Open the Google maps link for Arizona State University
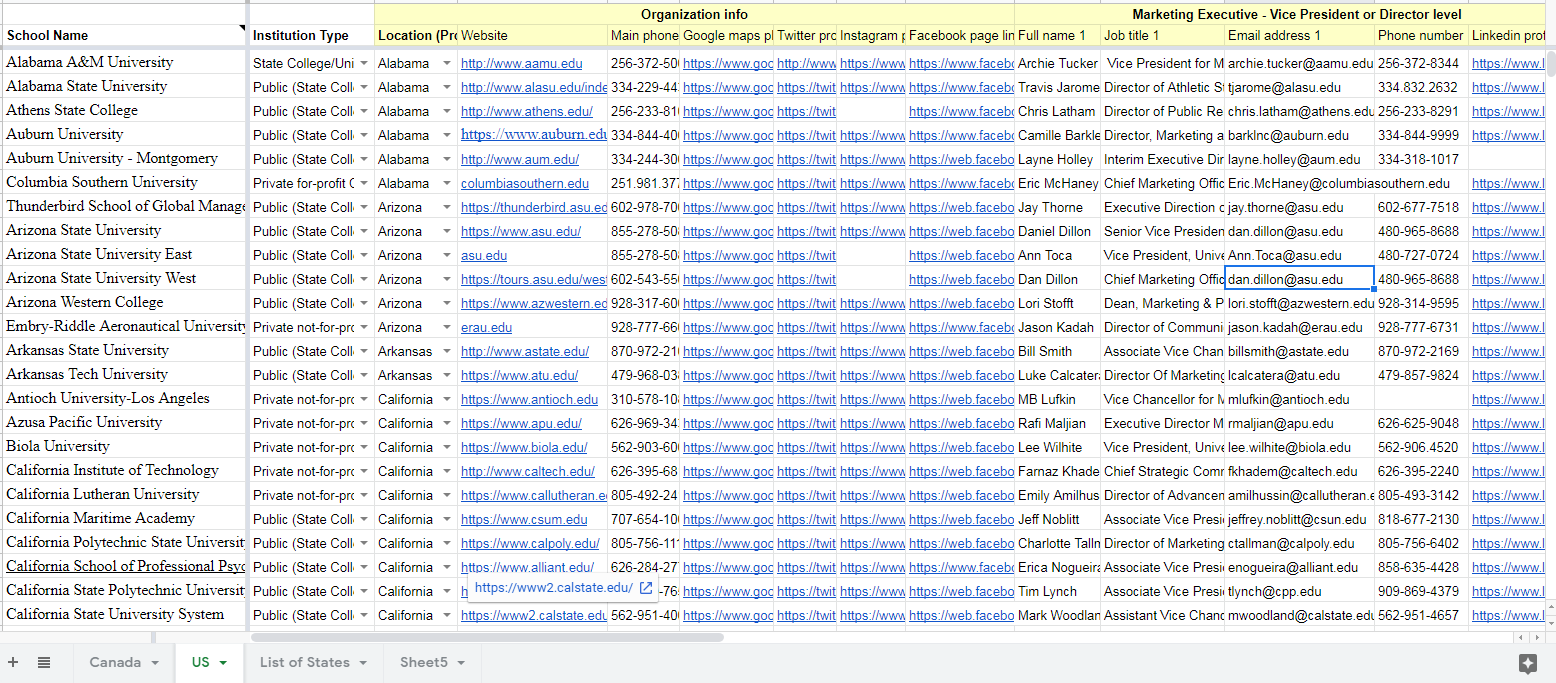 coord(727,231)
